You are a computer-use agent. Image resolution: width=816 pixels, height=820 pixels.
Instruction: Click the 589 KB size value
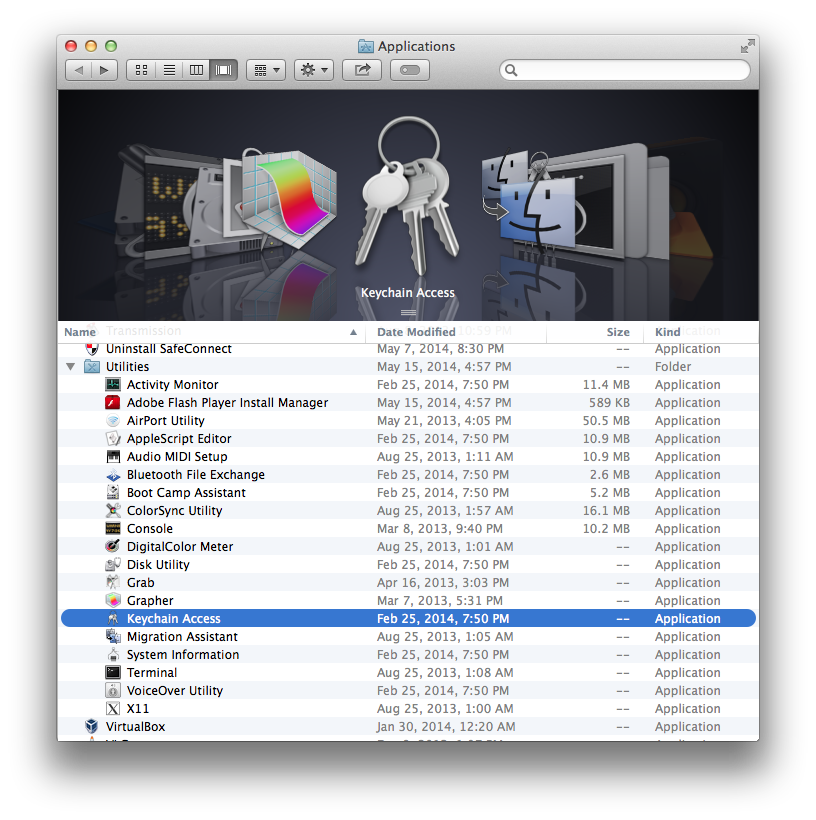pyautogui.click(x=609, y=403)
